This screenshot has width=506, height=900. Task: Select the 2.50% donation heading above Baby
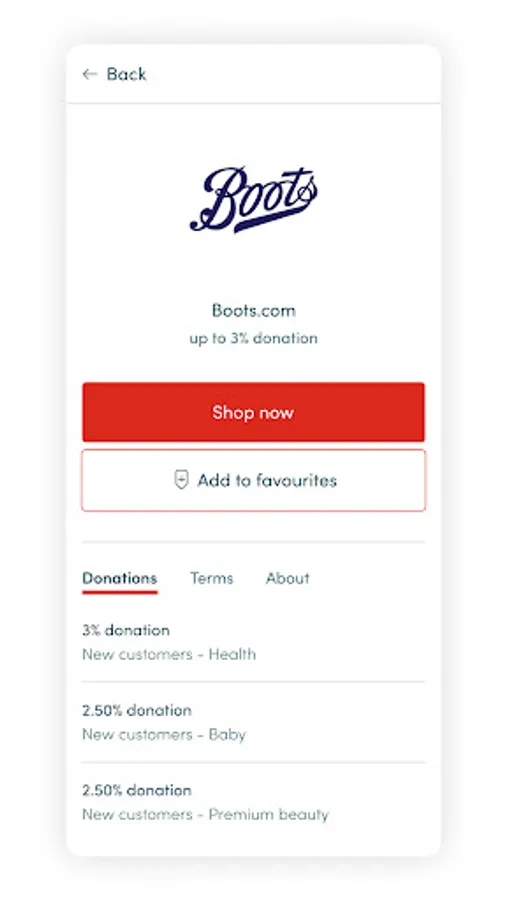point(137,711)
